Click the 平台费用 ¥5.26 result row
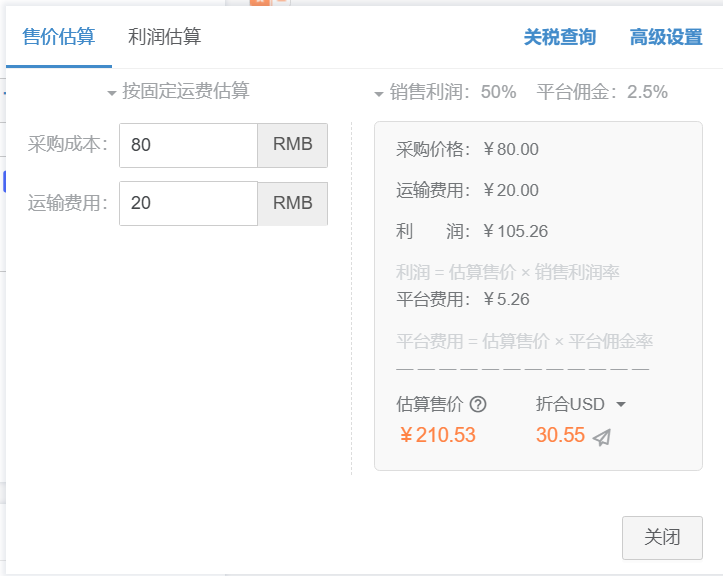Screen dimensions: 723x576 (x=462, y=298)
